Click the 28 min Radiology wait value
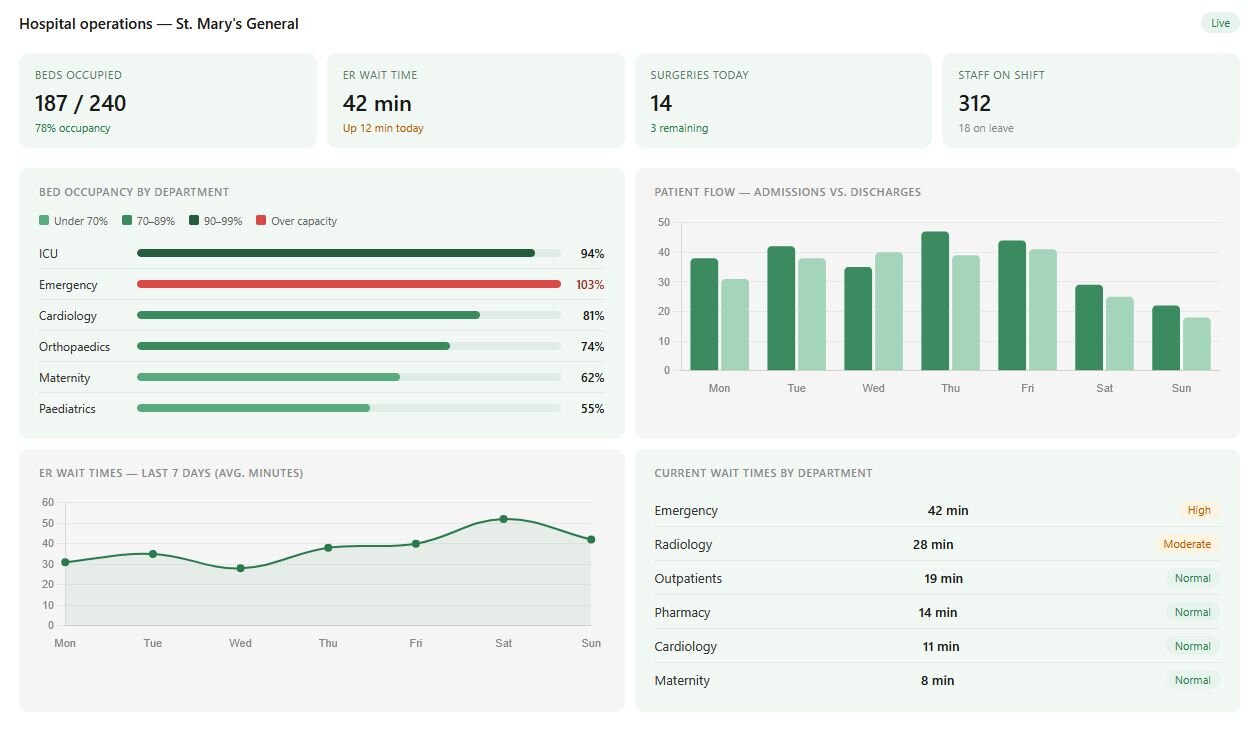The image size is (1257, 730). pos(933,545)
